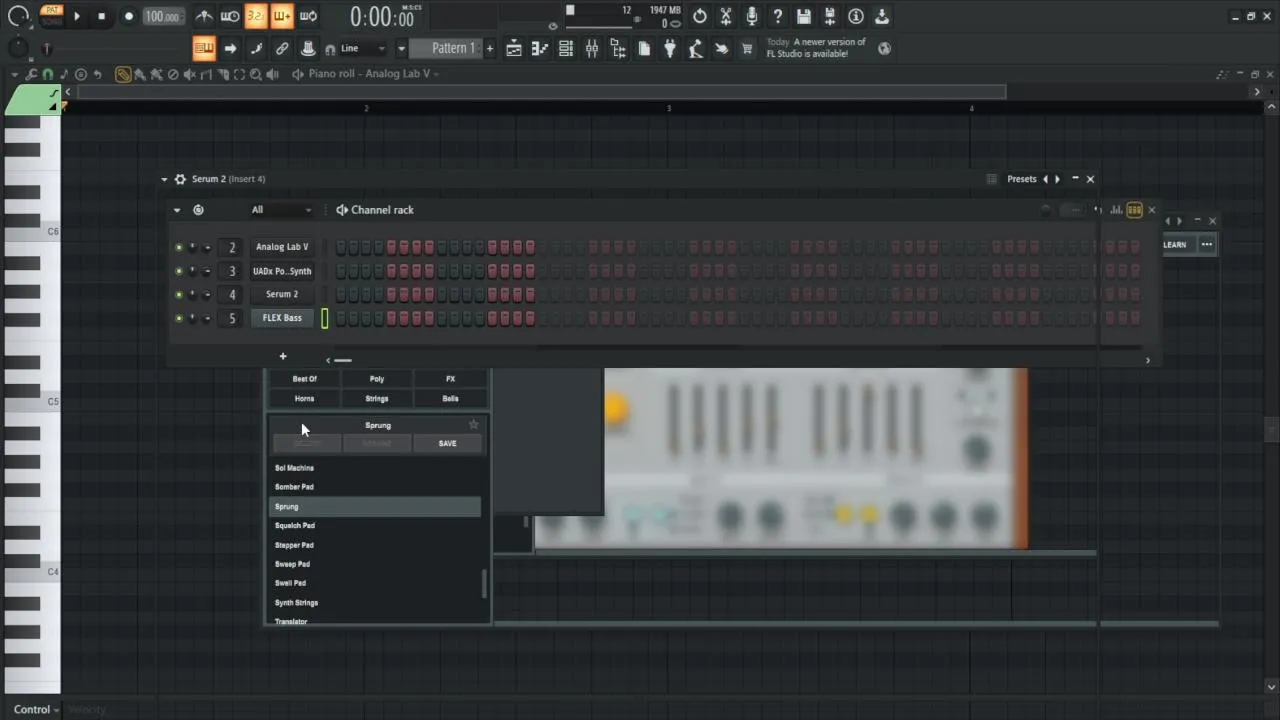
Task: Save project with floppy disk icon
Action: (804, 16)
